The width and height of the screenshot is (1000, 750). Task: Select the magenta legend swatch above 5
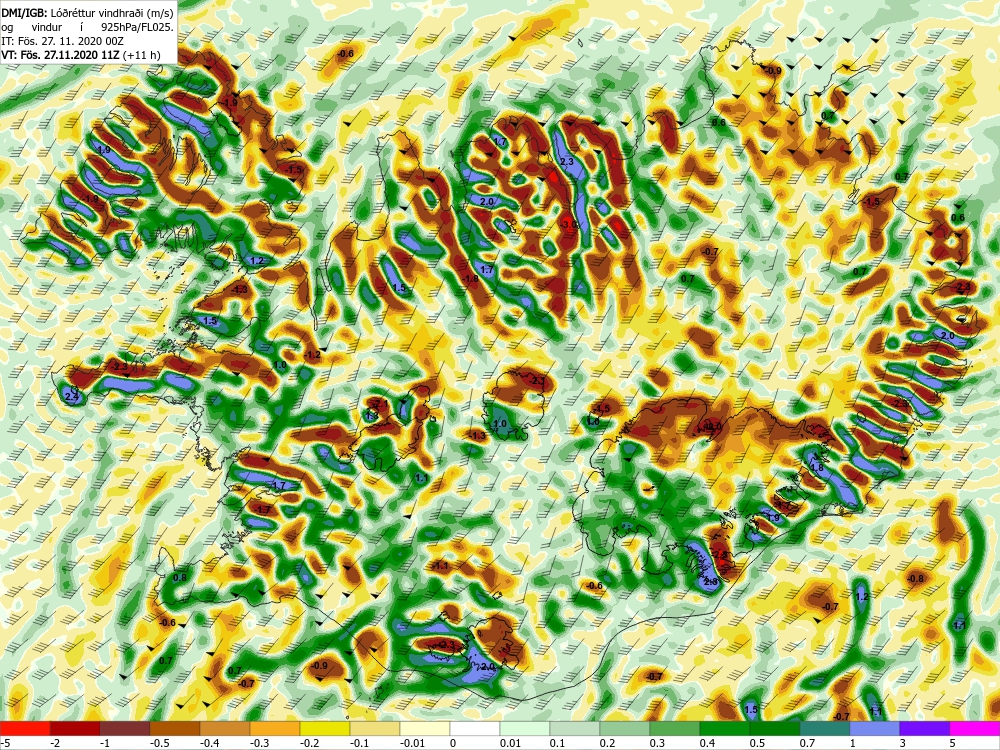[x=975, y=729]
